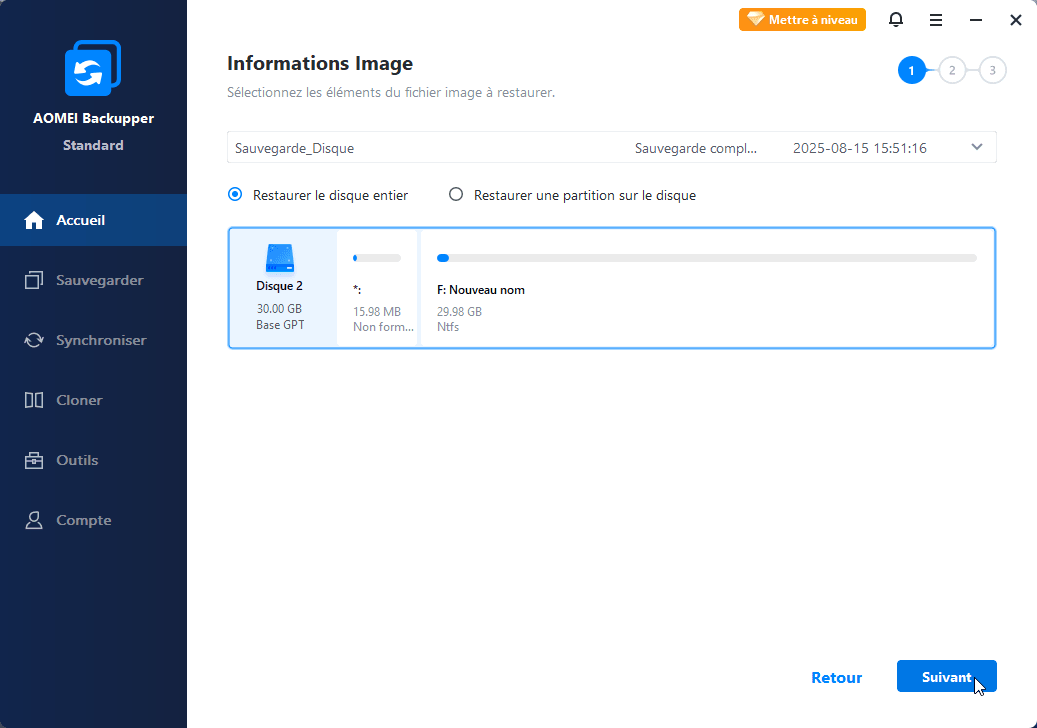Click the AOMEI Backupper logo icon
Viewport: 1037px width, 728px height.
tap(93, 68)
